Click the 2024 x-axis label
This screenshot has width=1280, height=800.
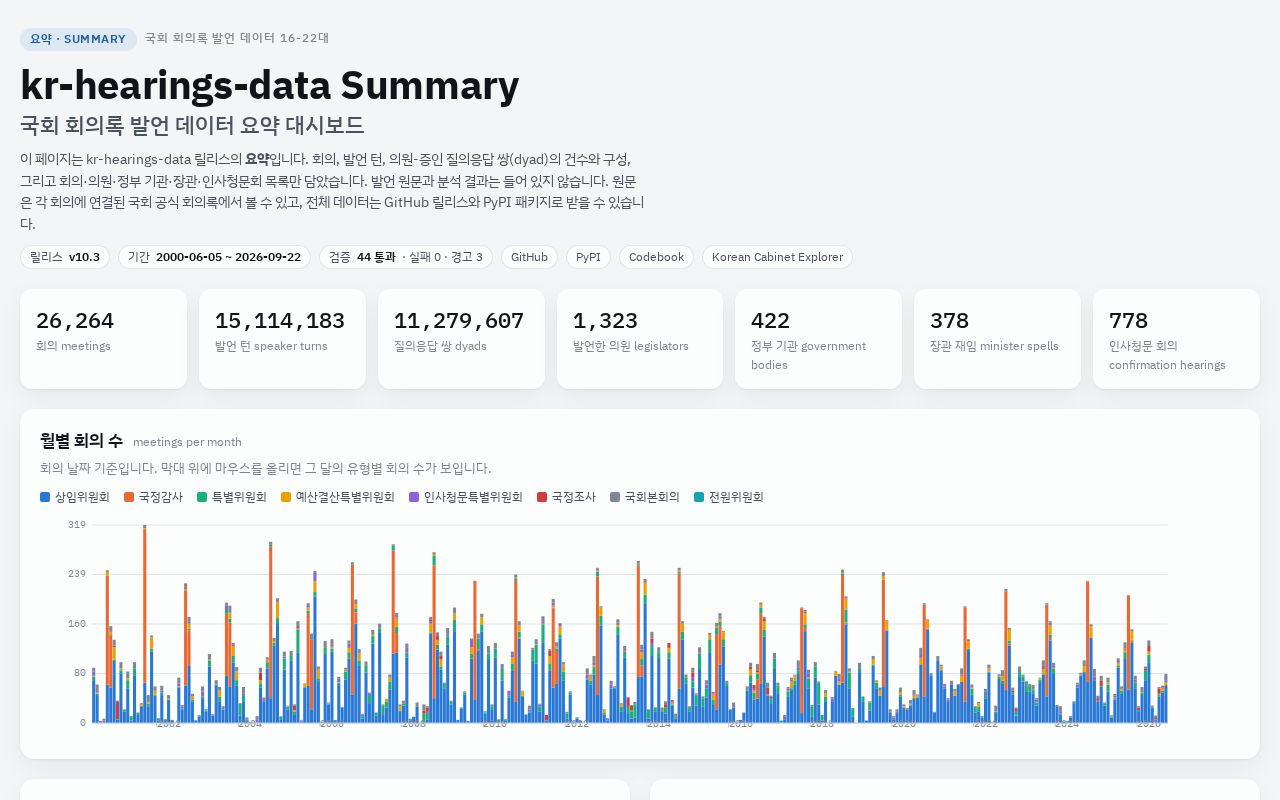pyautogui.click(x=1067, y=724)
